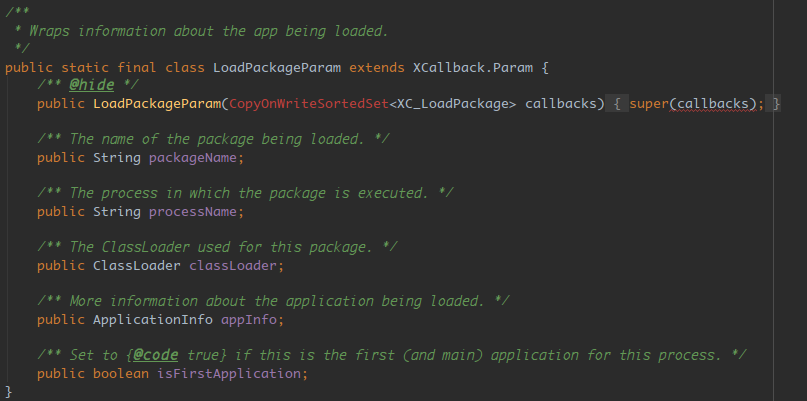
Task: Click XCallback.Param superclass reference
Action: pos(472,67)
